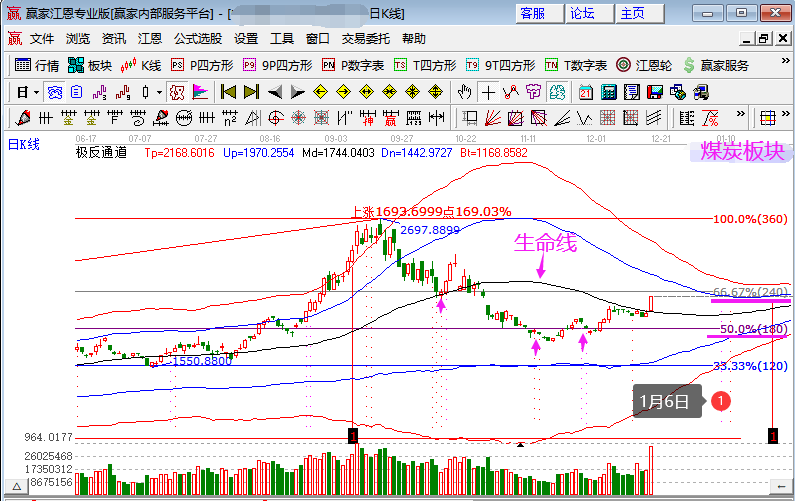
Task: Click the triangle button at bottom-left corner
Action: (x=16, y=486)
